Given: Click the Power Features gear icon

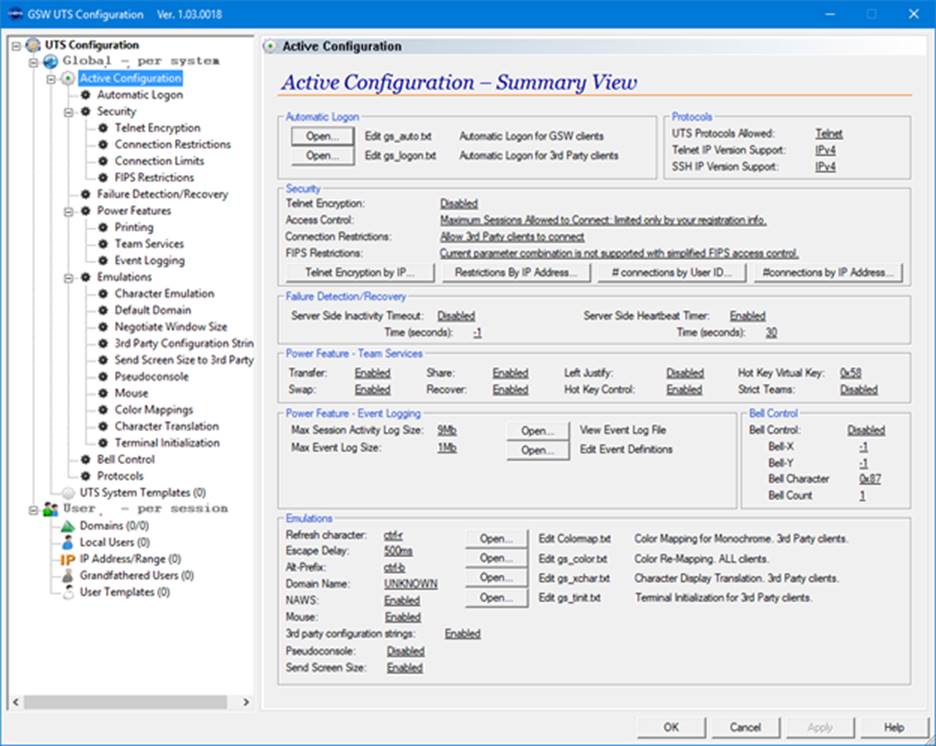Looking at the screenshot, I should [85, 211].
